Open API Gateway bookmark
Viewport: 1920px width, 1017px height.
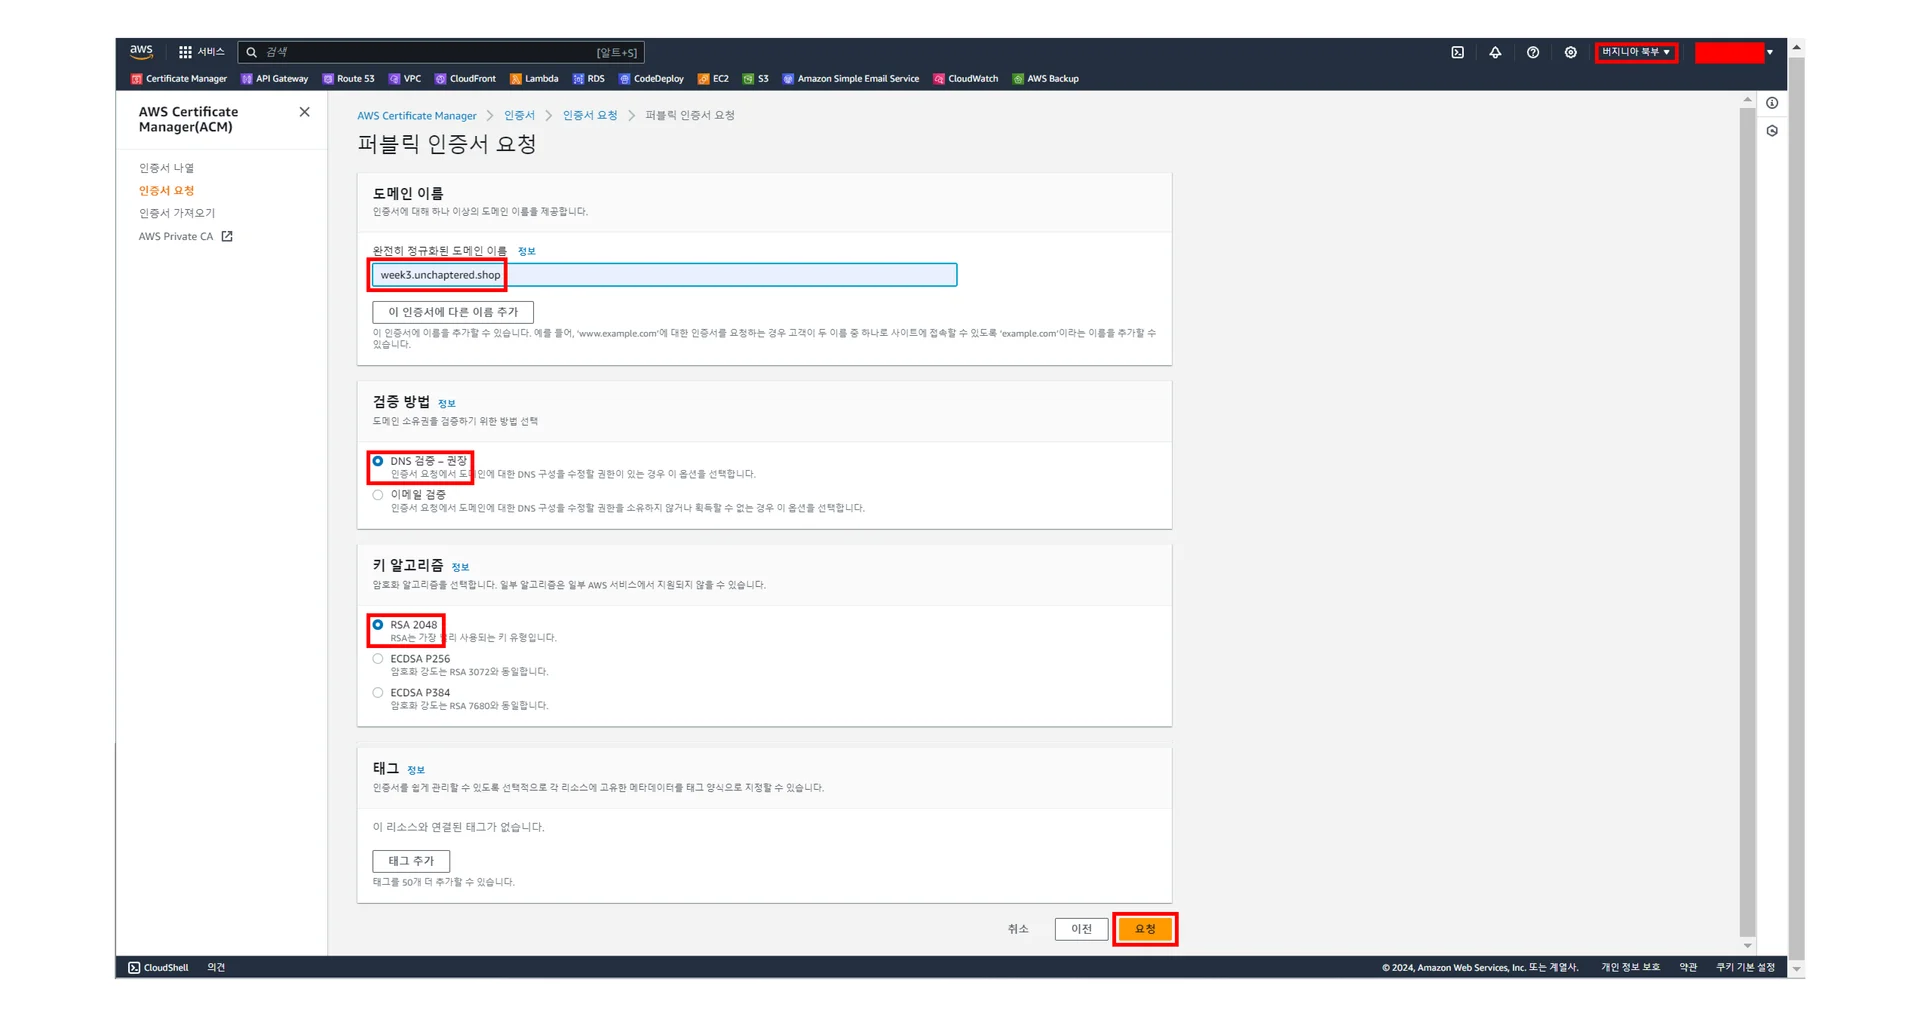pyautogui.click(x=275, y=78)
